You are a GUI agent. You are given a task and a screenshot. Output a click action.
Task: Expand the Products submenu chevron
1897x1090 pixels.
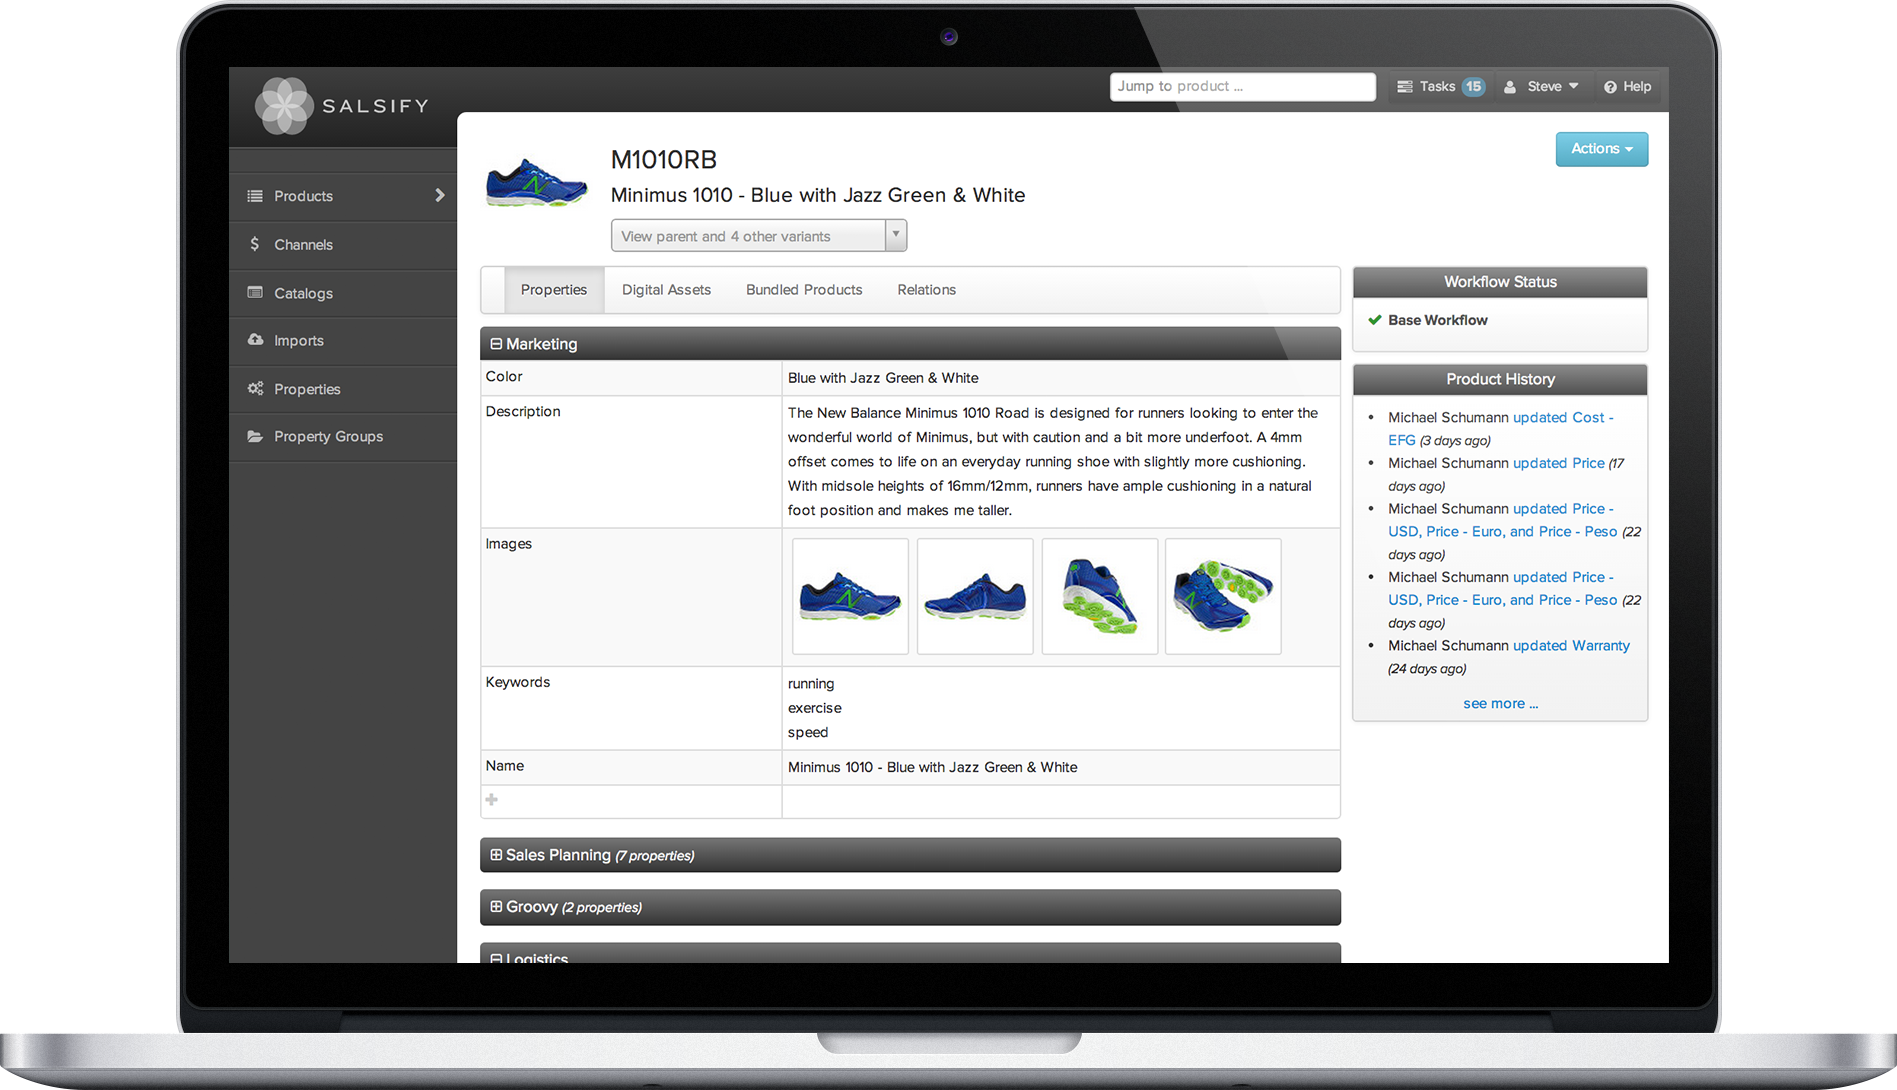click(439, 195)
